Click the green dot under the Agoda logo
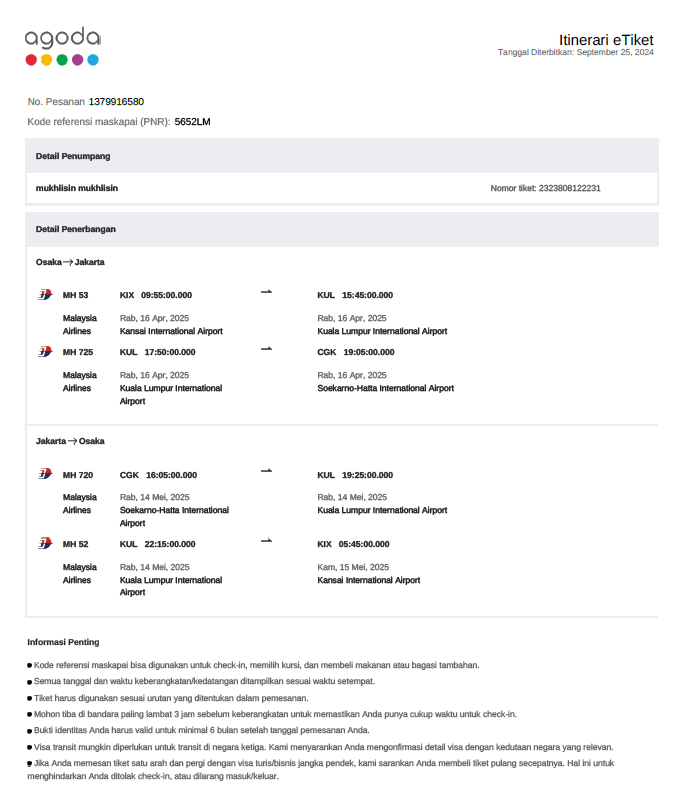The height and width of the screenshot is (811, 681). click(62, 60)
